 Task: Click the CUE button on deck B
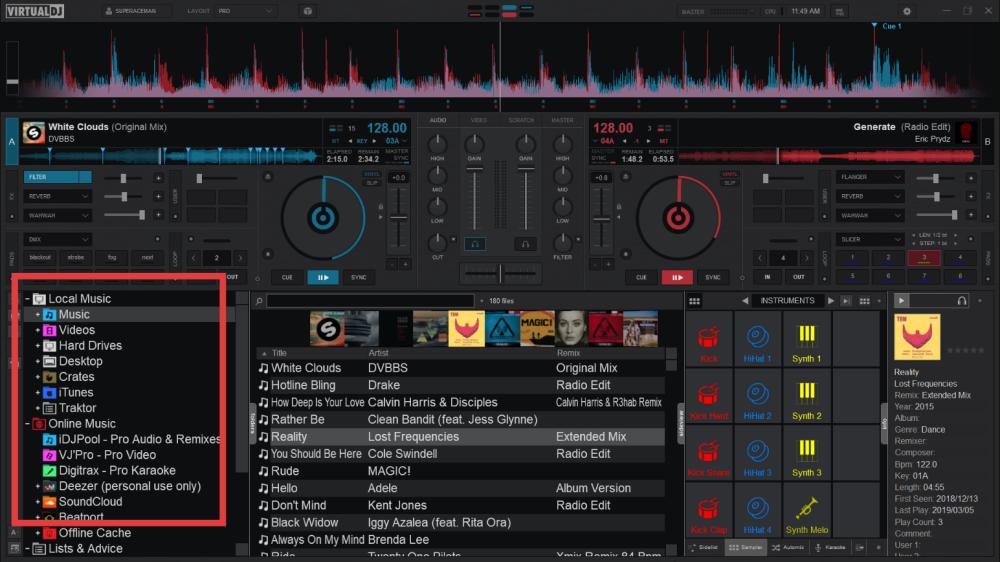tap(641, 277)
